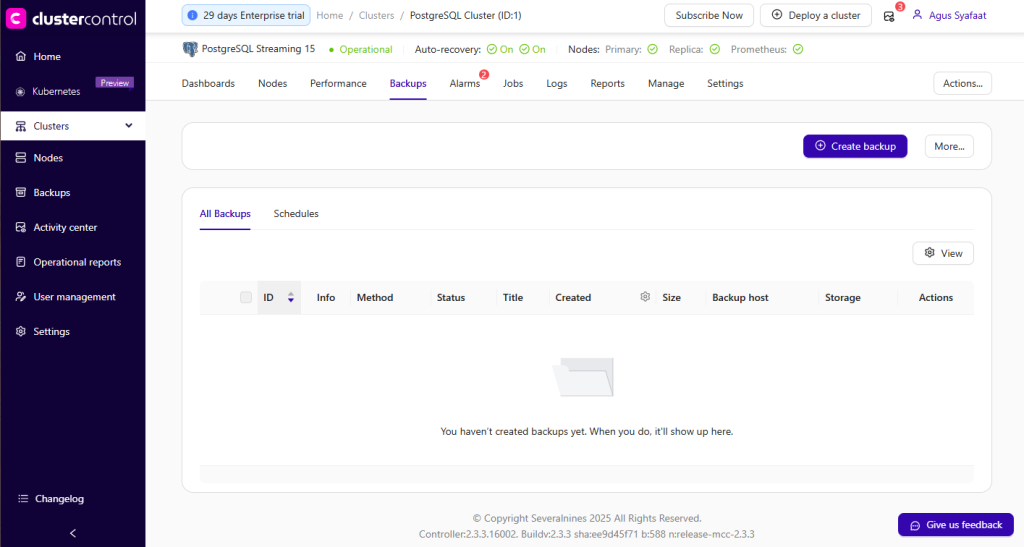Open the Alarms tab
Image resolution: width=1024 pixels, height=547 pixels.
pos(464,84)
